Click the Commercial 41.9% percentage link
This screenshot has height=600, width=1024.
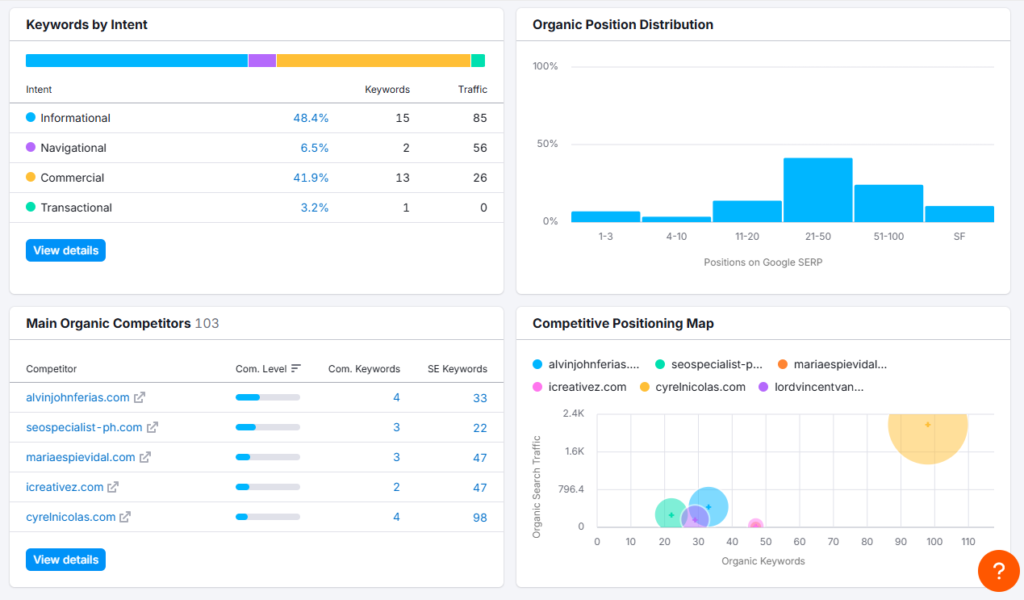tap(310, 178)
